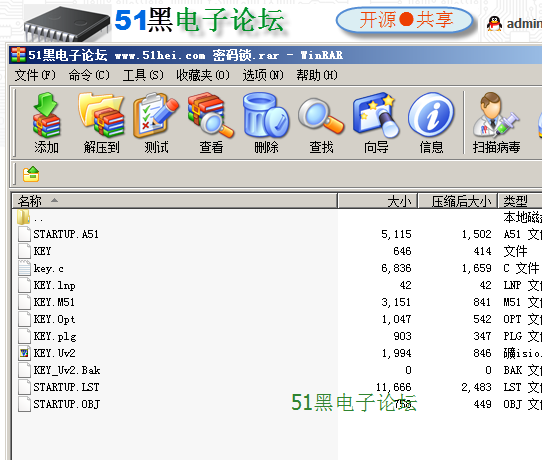The width and height of the screenshot is (542, 460).
Task: Open the Tools (工具) menu
Action: [143, 75]
